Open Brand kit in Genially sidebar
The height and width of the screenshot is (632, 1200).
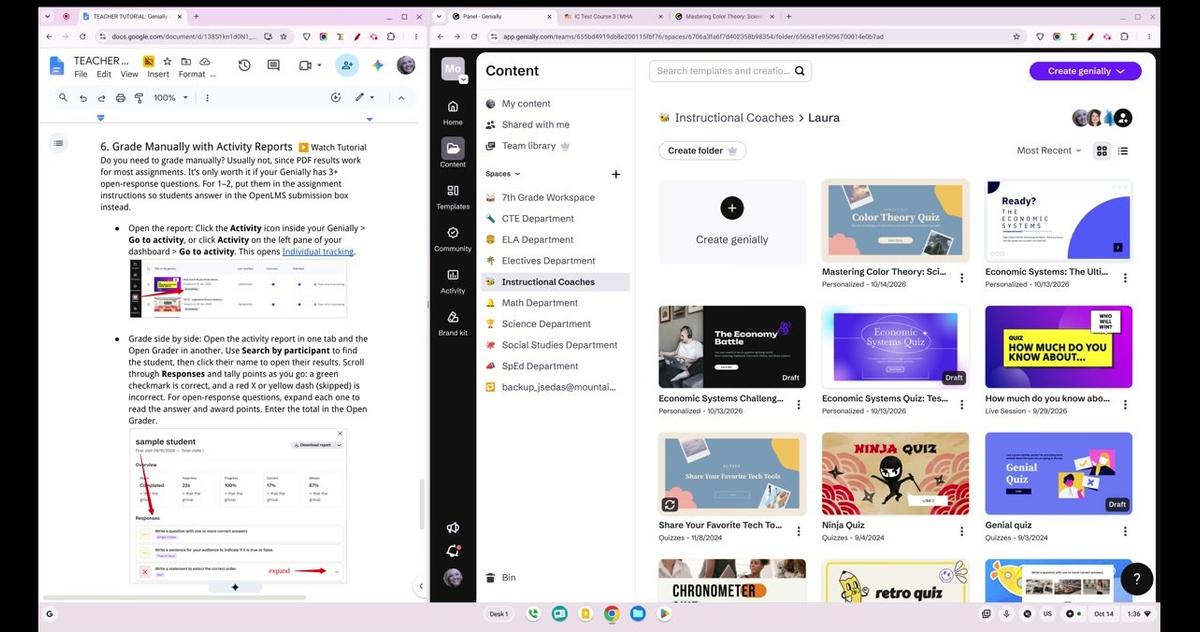point(453,322)
